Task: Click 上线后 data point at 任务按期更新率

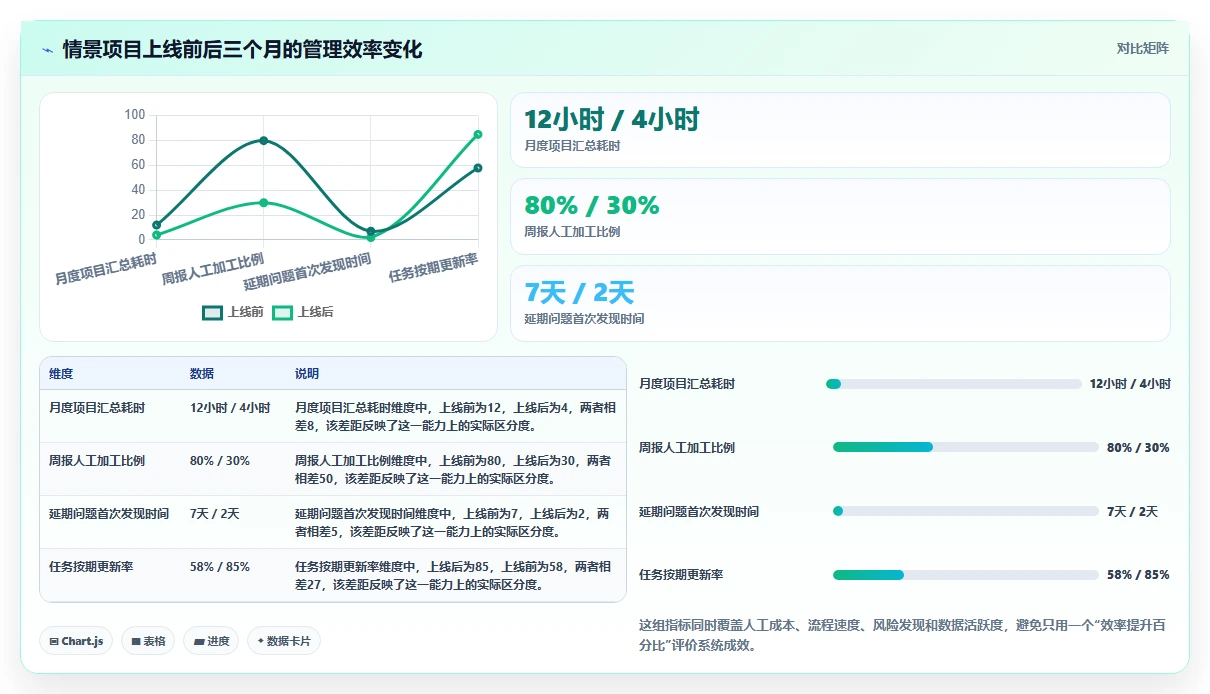Action: pos(478,134)
